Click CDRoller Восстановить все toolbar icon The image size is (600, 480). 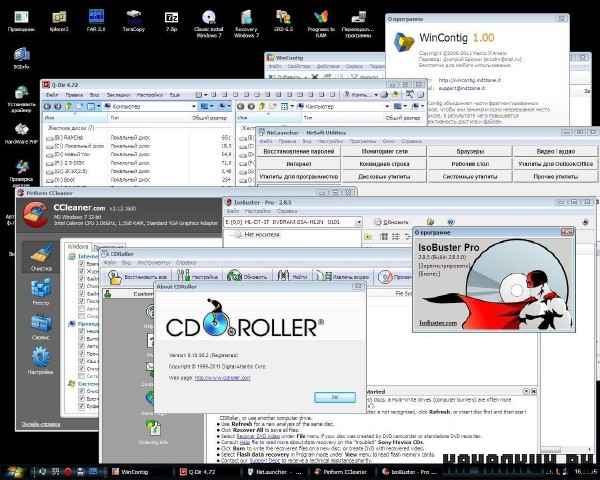pos(114,276)
